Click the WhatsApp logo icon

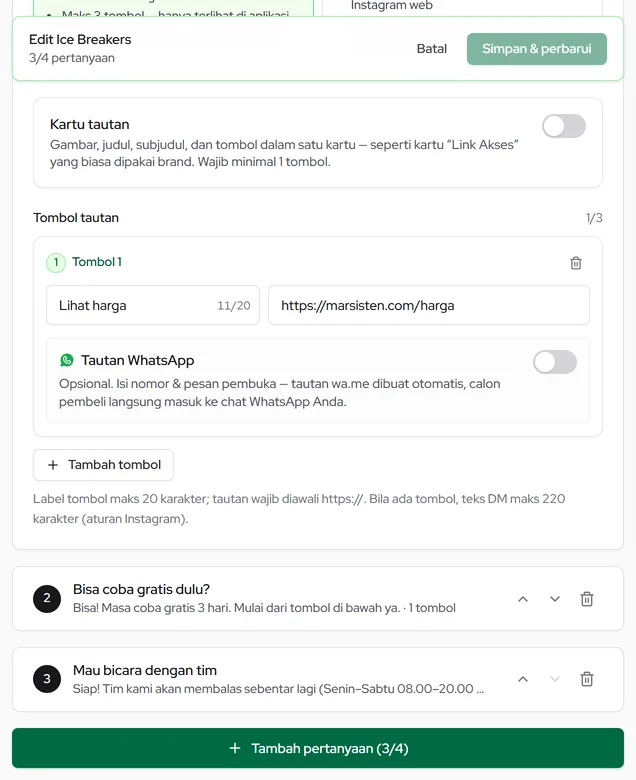[x=67, y=360]
